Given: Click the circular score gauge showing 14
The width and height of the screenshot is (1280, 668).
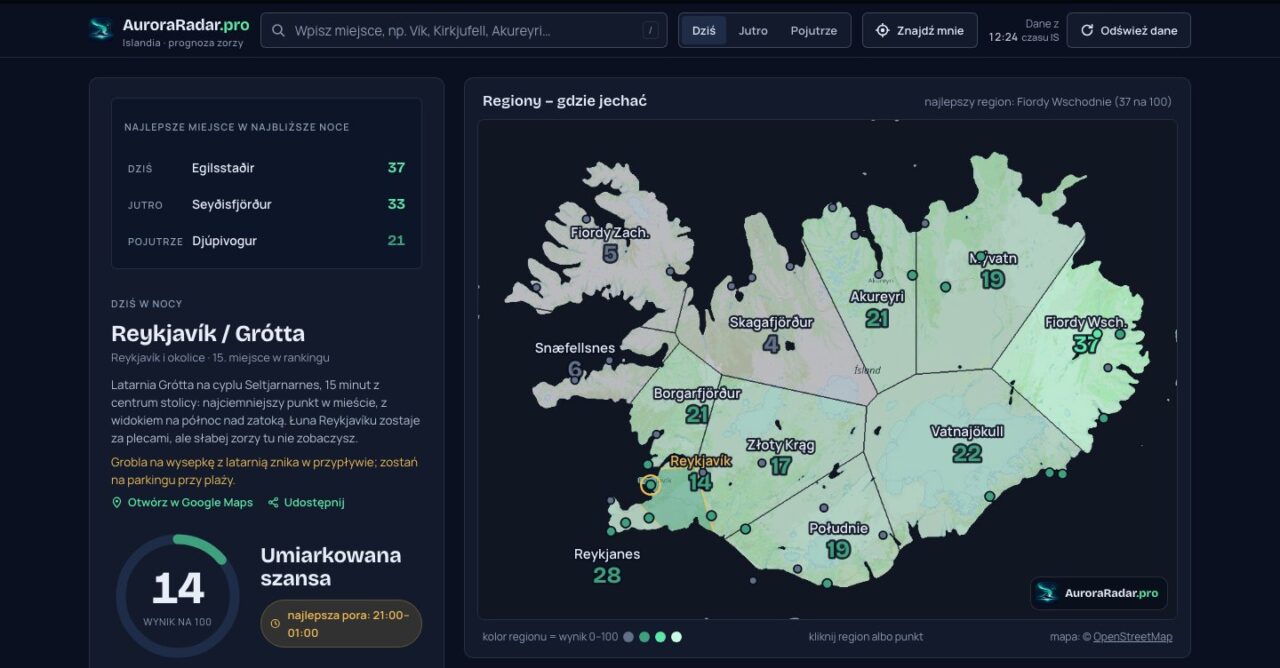Looking at the screenshot, I should pos(178,596).
